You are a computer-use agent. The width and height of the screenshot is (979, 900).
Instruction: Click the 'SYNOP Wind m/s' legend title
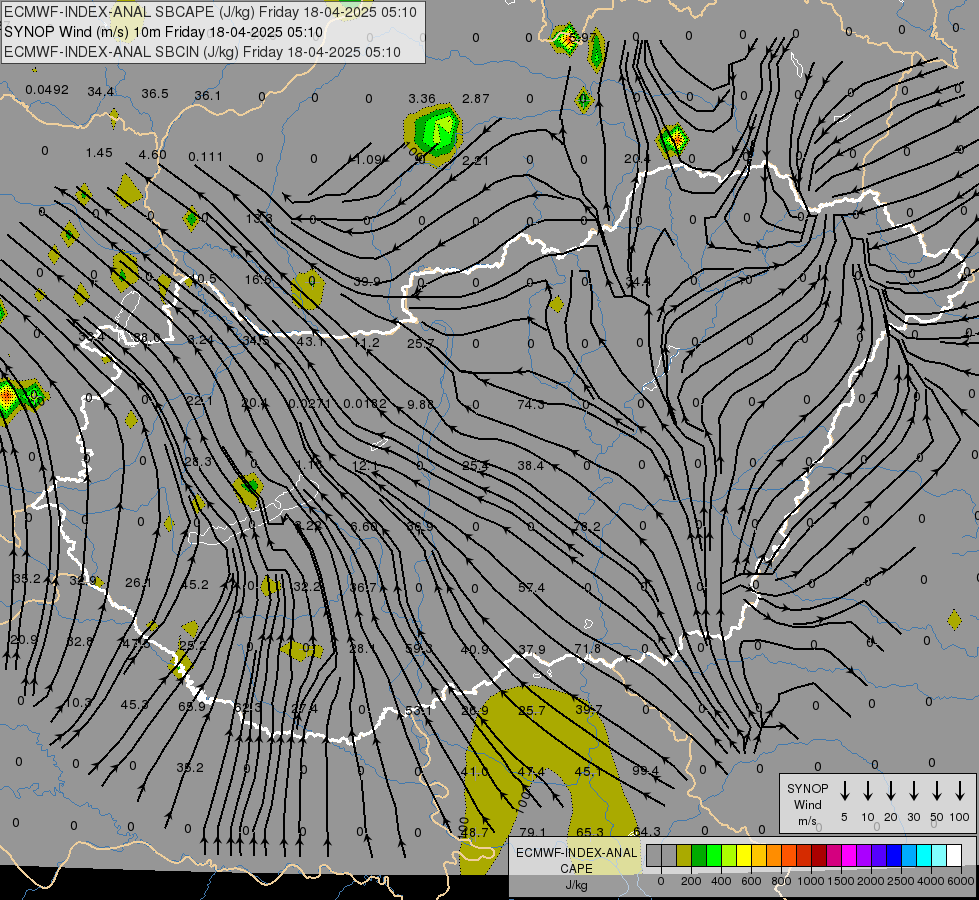click(x=807, y=804)
